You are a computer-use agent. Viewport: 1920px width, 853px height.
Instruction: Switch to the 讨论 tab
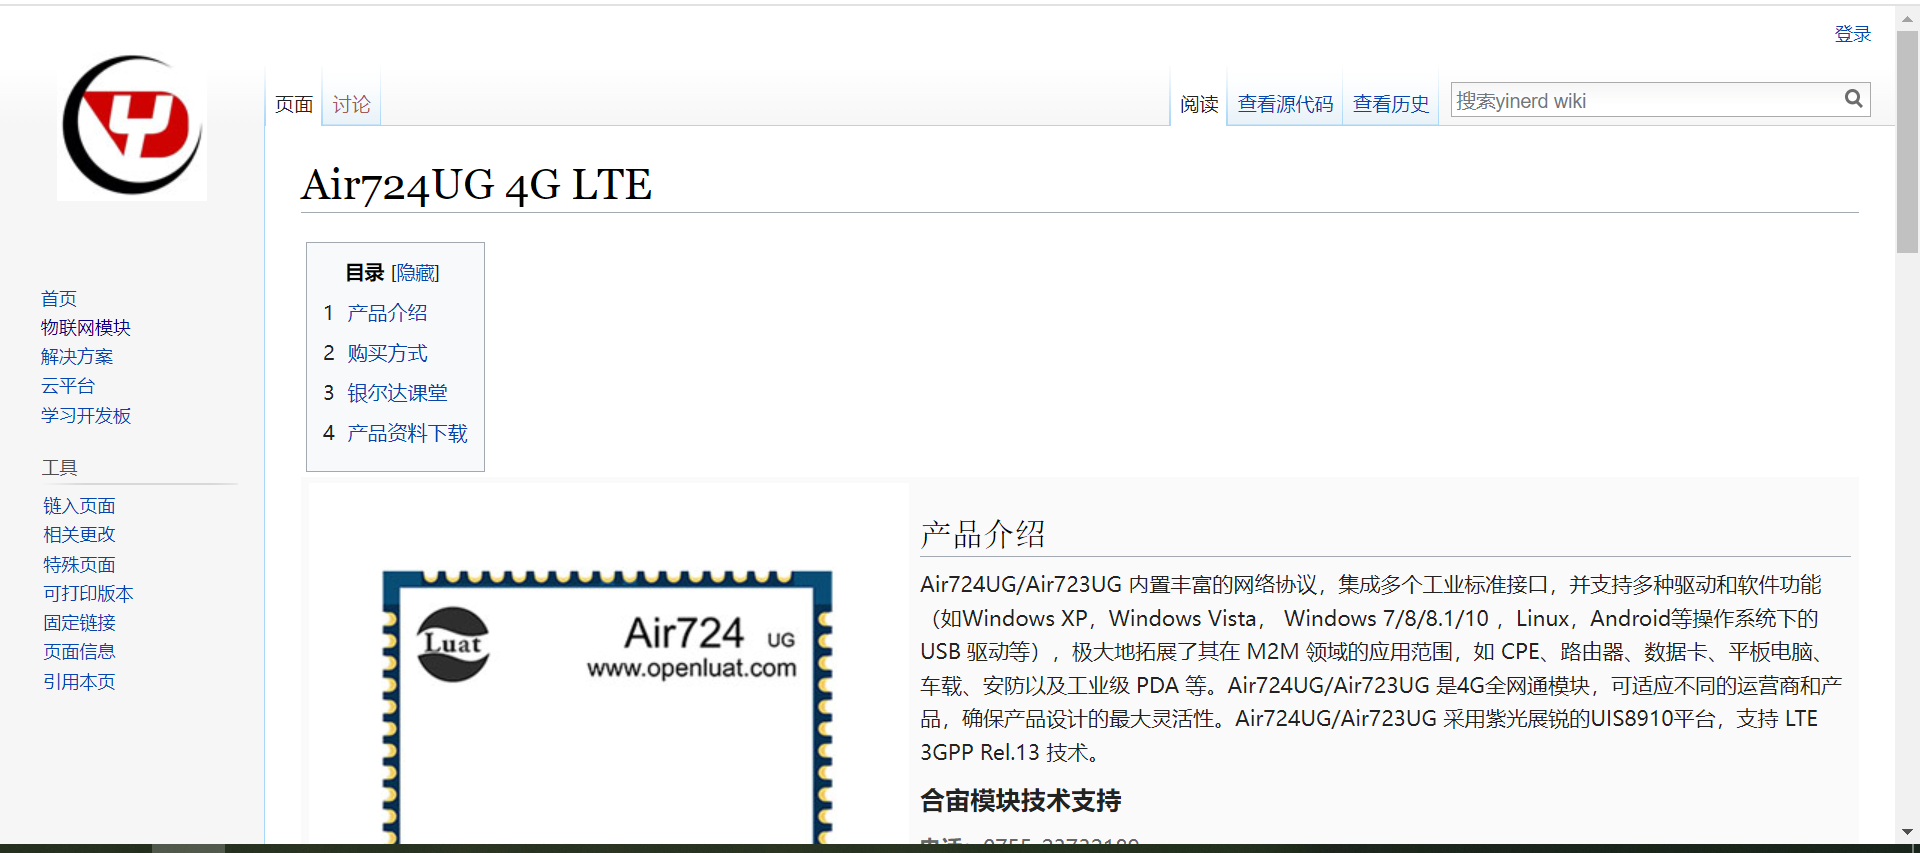[x=351, y=104]
